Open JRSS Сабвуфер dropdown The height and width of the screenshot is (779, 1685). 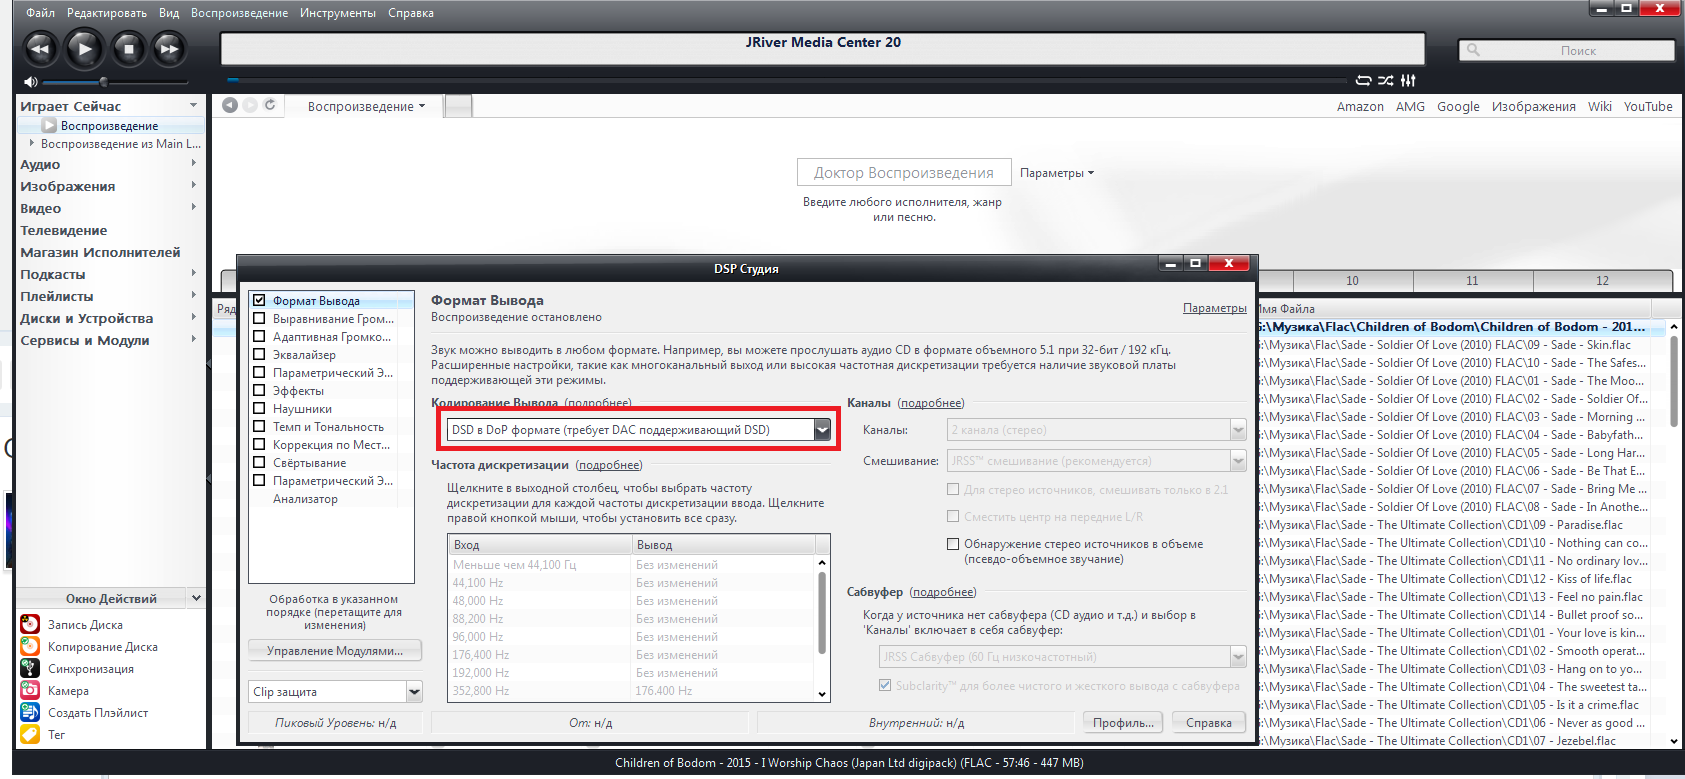pos(1238,657)
